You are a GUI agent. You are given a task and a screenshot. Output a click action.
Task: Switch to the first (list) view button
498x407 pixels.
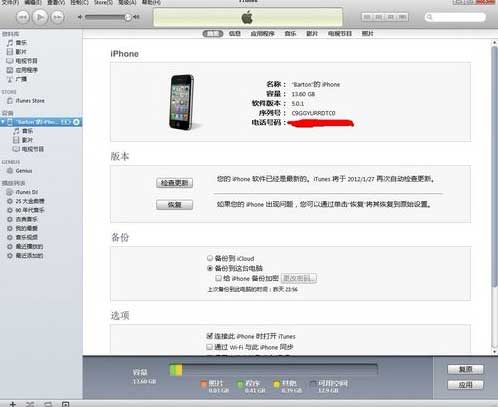(x=367, y=17)
